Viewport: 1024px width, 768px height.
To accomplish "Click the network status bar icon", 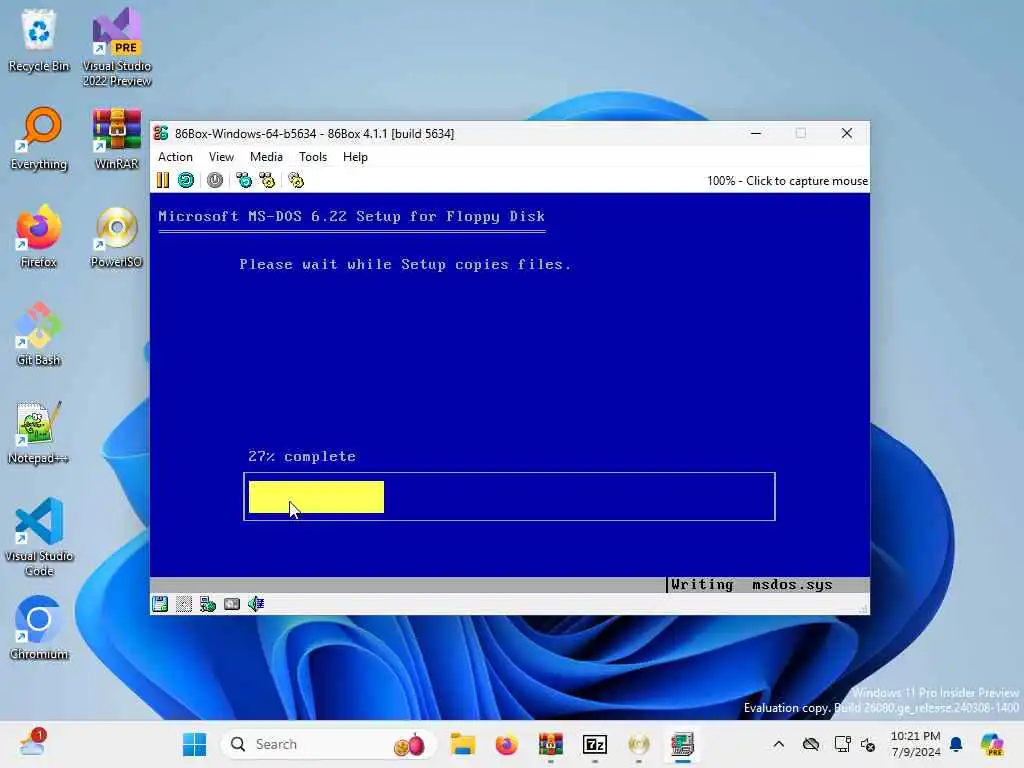I will [x=208, y=604].
